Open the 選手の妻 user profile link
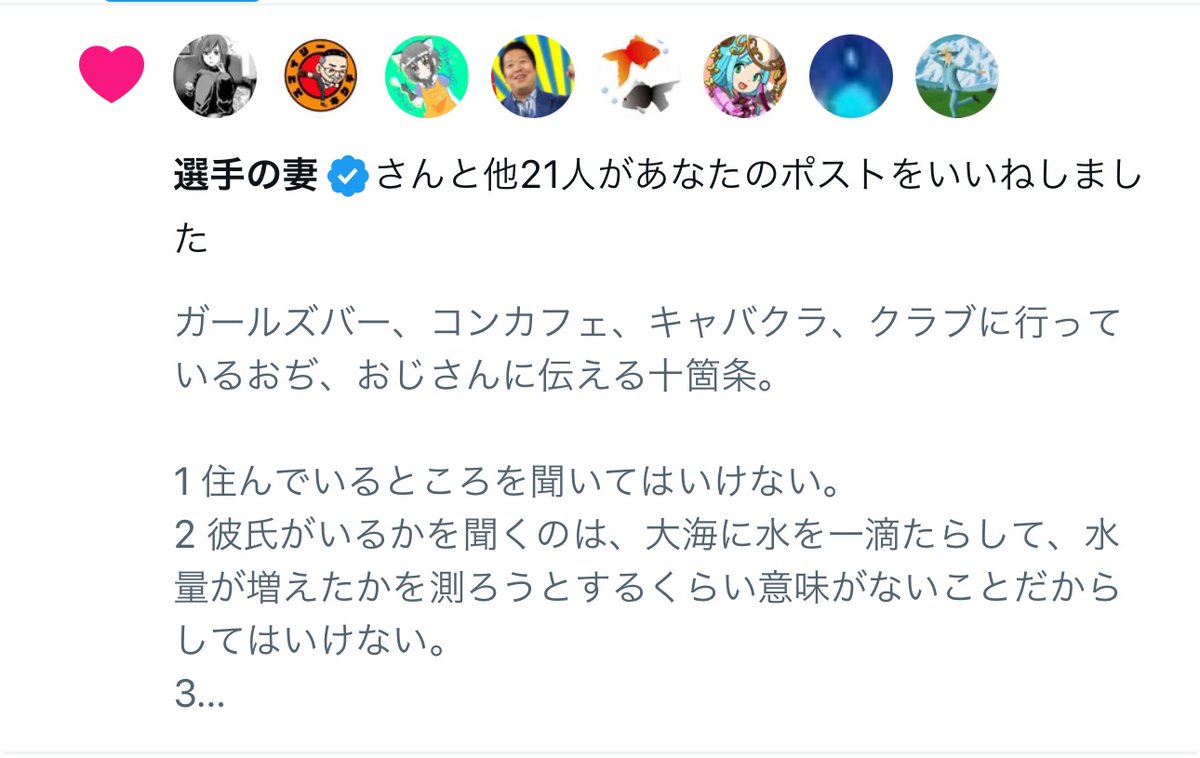Image resolution: width=1200 pixels, height=758 pixels. [246, 177]
